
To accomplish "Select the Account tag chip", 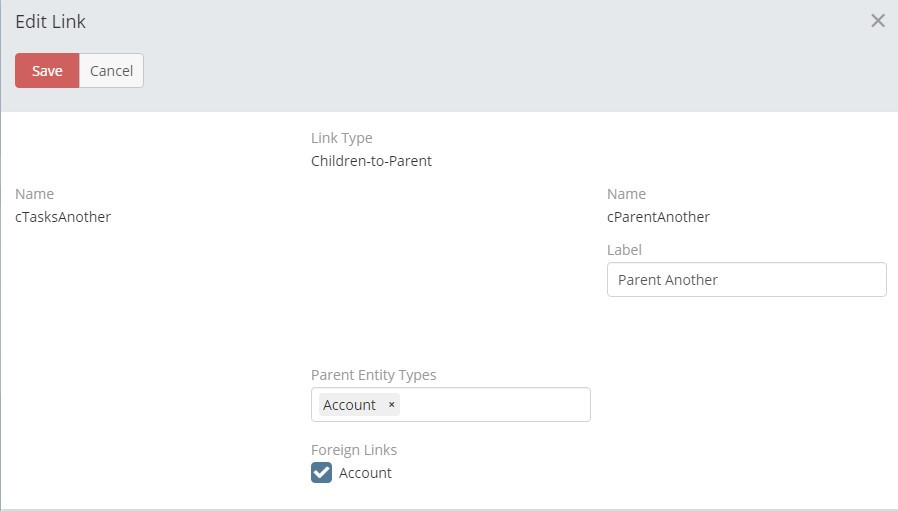I will [349, 405].
